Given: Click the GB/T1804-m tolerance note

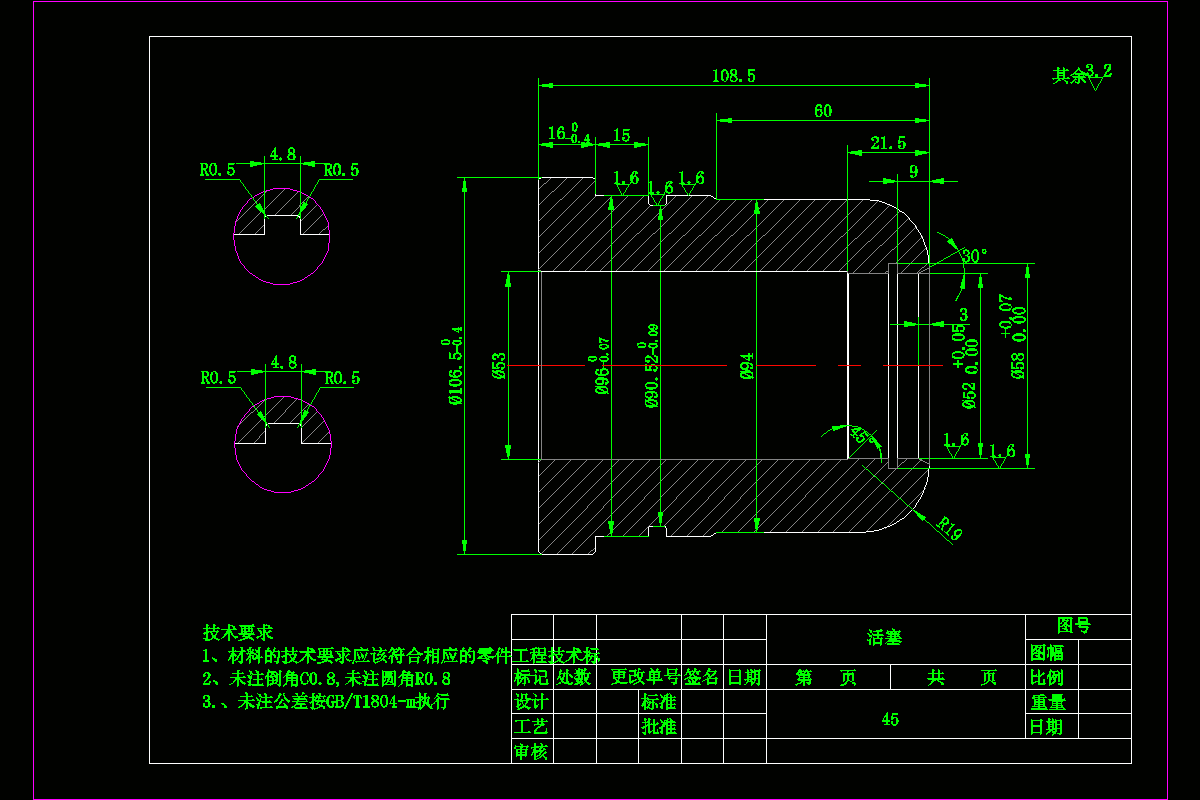Looking at the screenshot, I should point(327,701).
